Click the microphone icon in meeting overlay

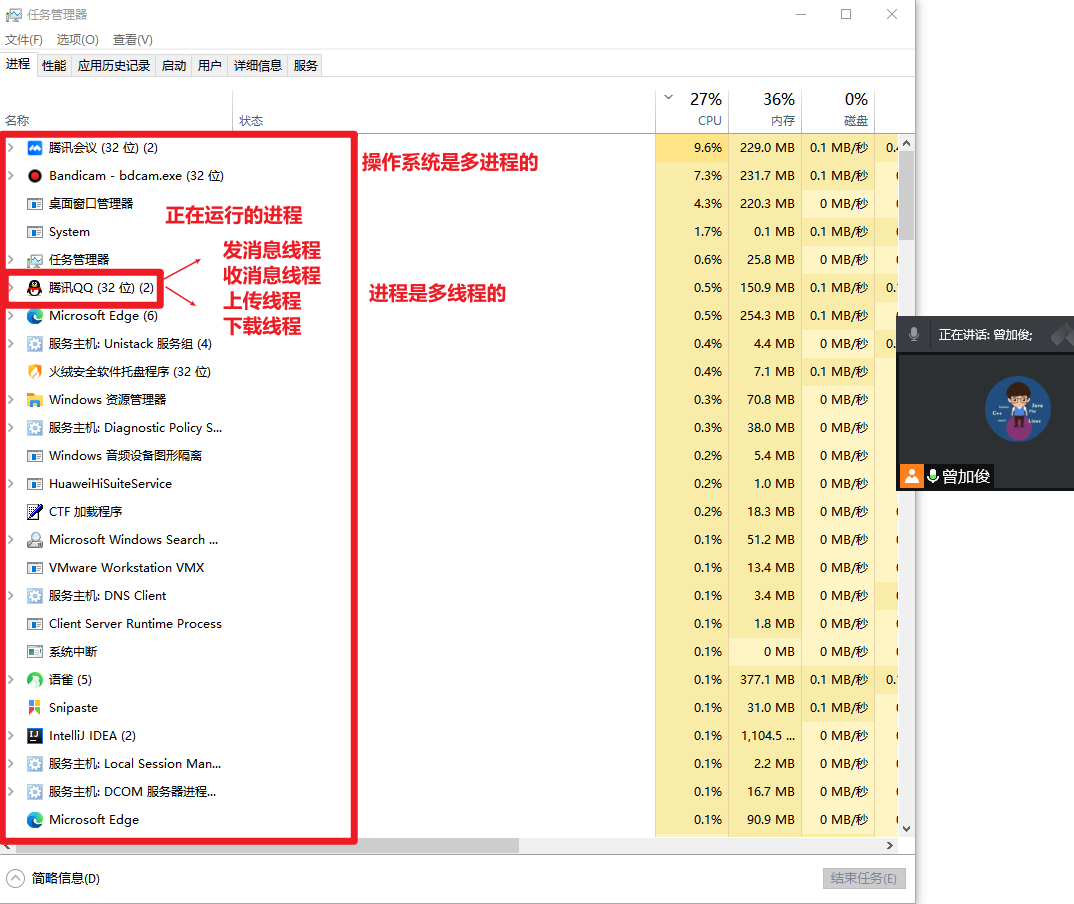(x=914, y=334)
